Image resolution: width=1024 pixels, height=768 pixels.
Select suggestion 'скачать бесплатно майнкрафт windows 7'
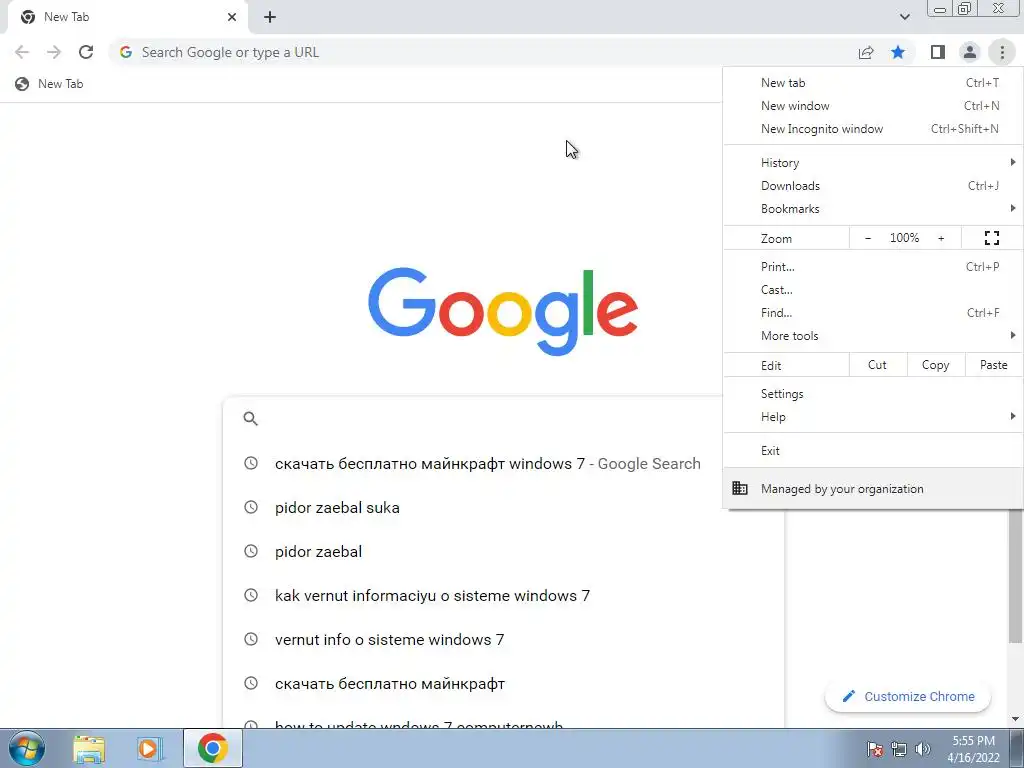pyautogui.click(x=503, y=464)
